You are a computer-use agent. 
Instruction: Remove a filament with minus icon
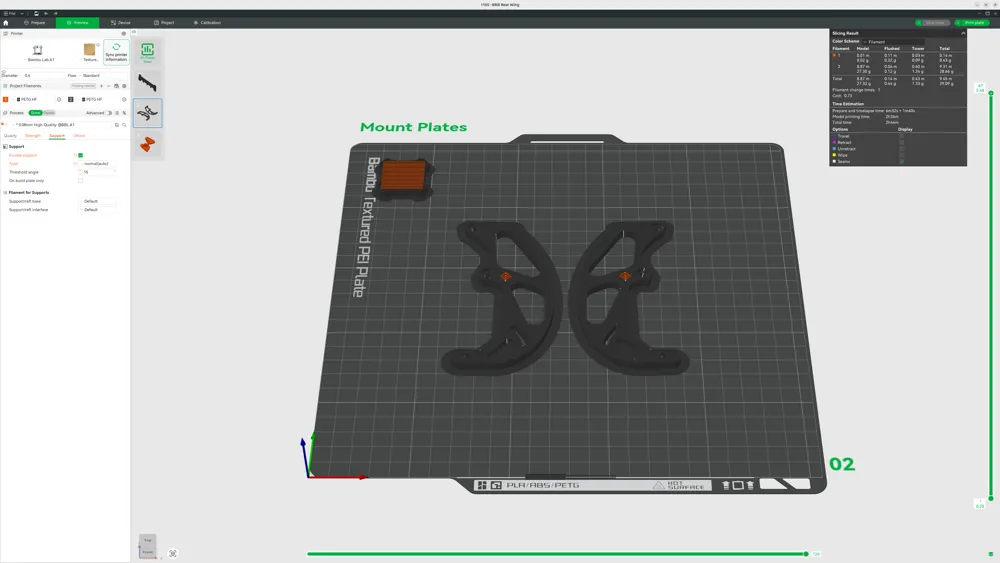tap(108, 85)
